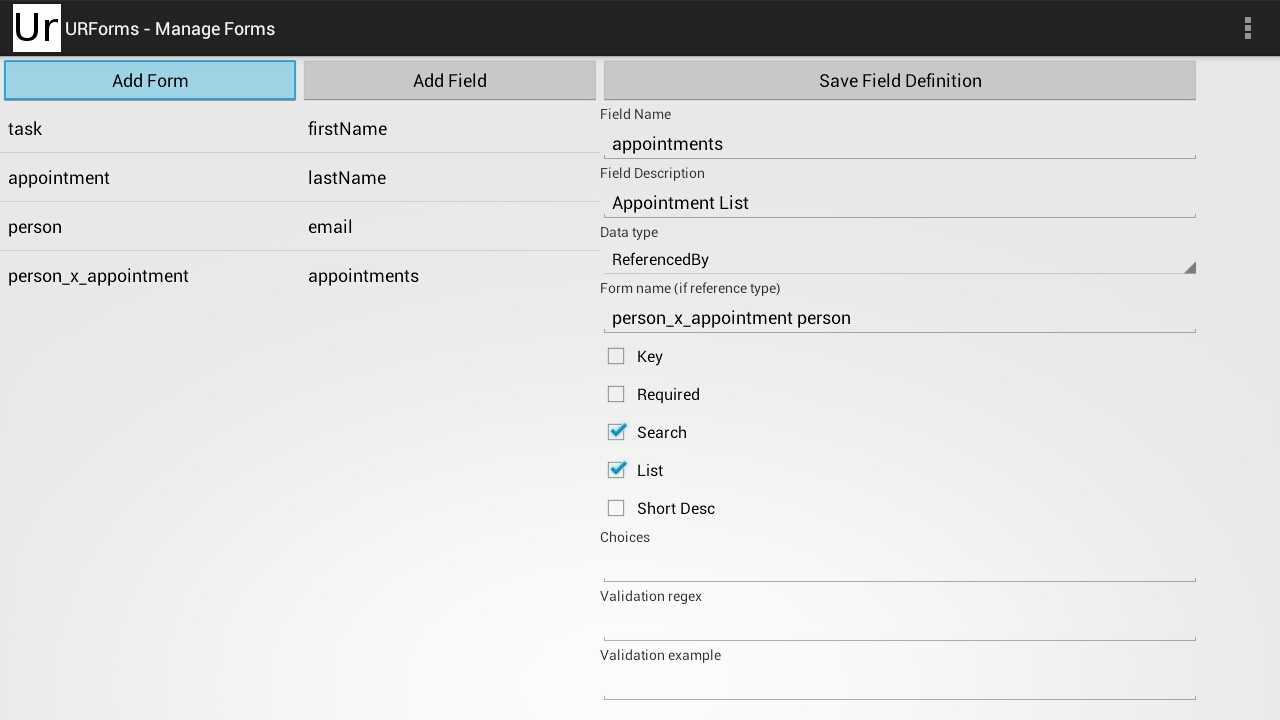1280x720 pixels.
Task: Focus the Choices input field
Action: pos(900,565)
